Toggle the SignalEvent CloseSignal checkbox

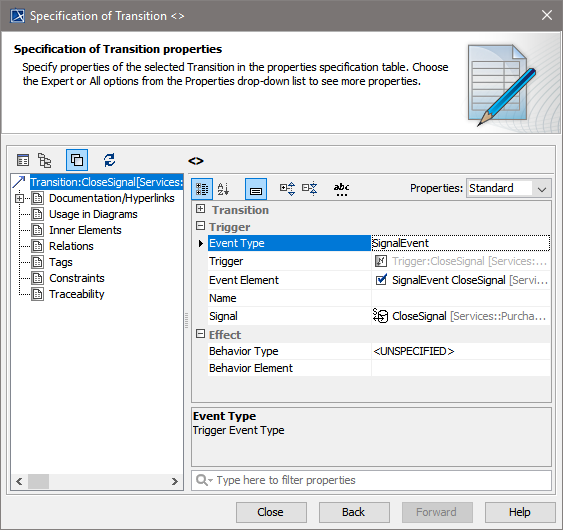(x=381, y=280)
